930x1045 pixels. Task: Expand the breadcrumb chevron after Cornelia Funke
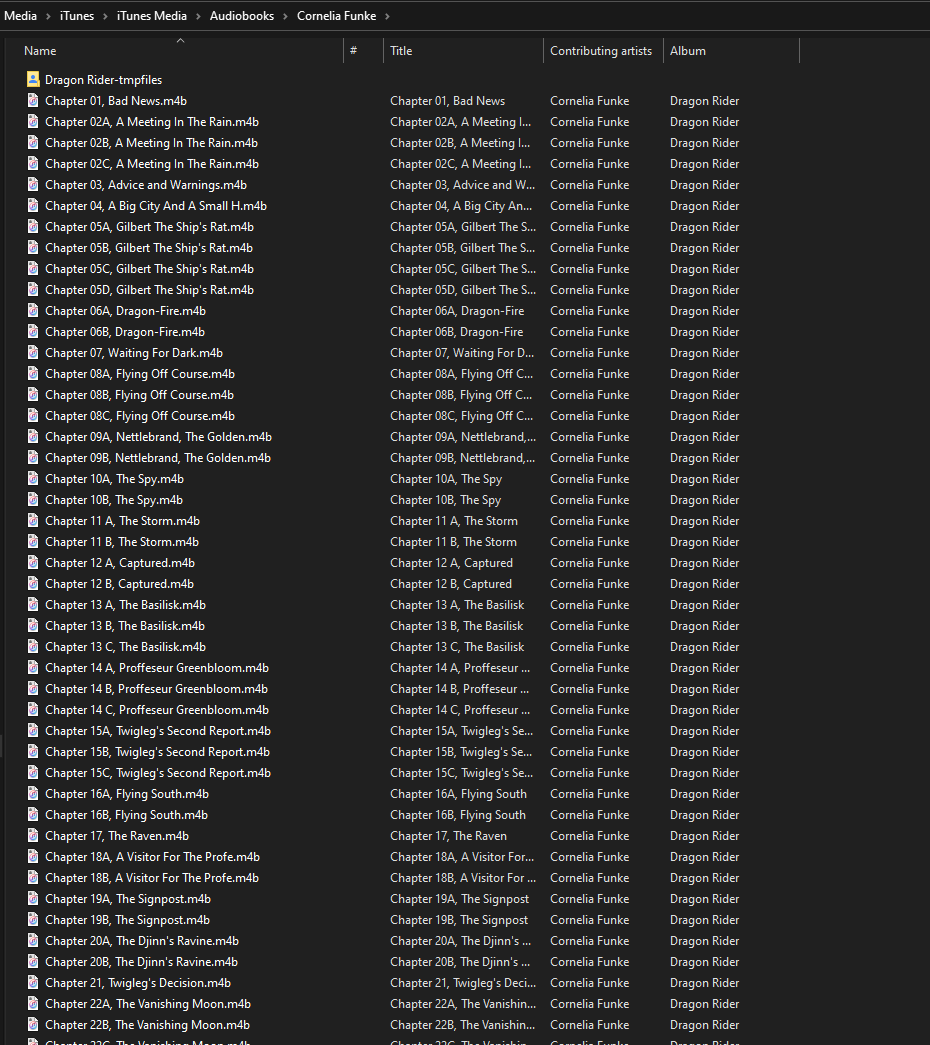[x=387, y=16]
